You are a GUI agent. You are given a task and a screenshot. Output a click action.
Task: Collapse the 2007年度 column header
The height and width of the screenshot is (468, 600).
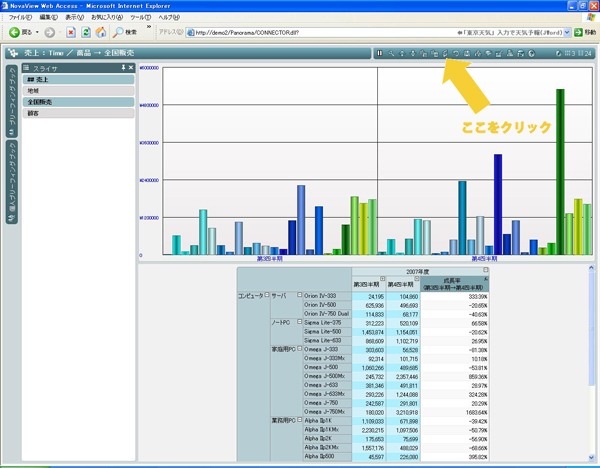click(x=485, y=271)
